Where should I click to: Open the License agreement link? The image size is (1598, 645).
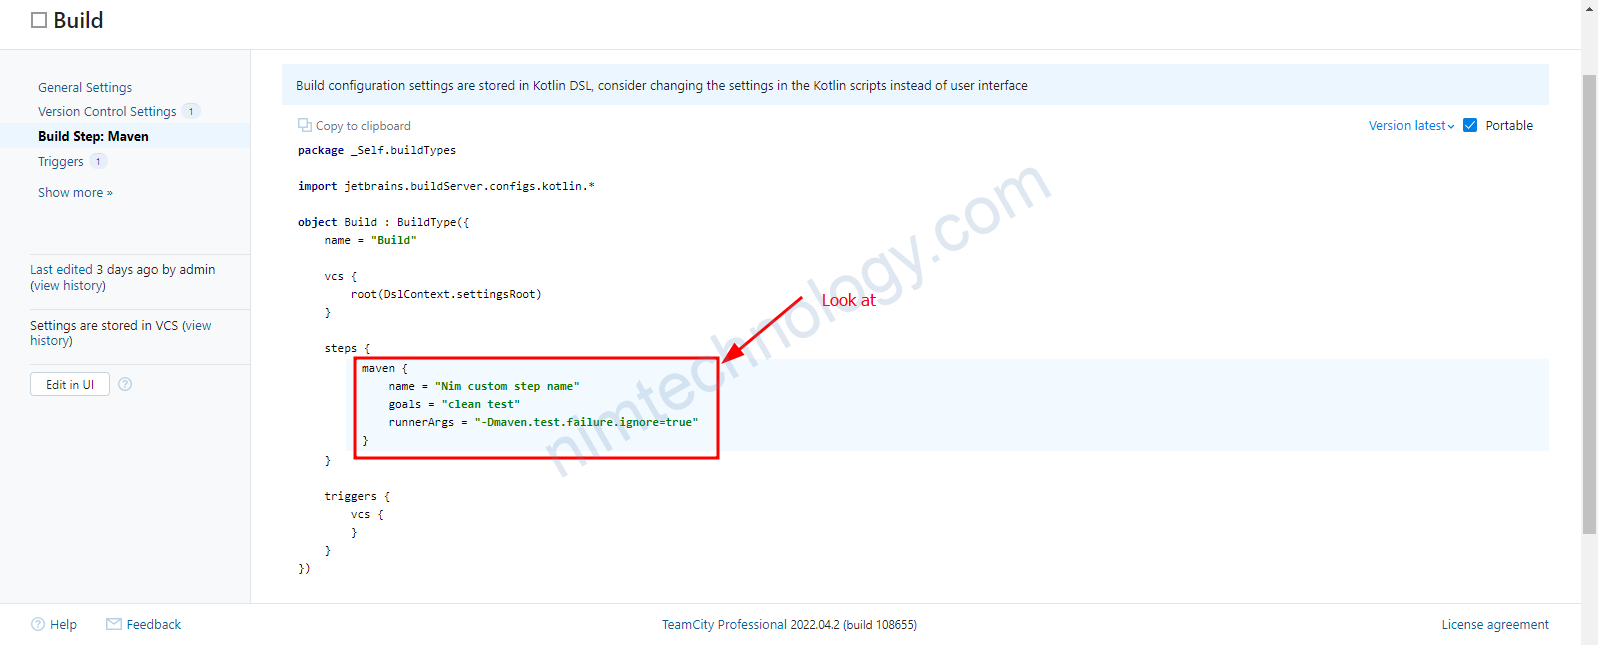1495,624
